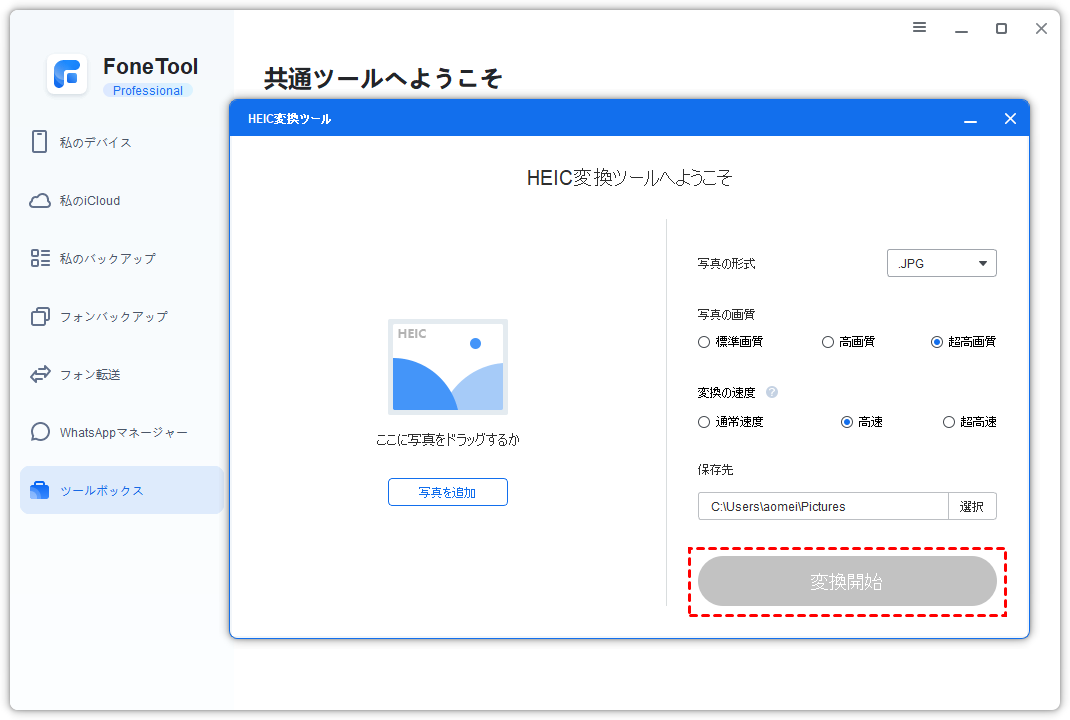
Task: Expand the .JPG photo format dropdown
Action: [x=942, y=264]
